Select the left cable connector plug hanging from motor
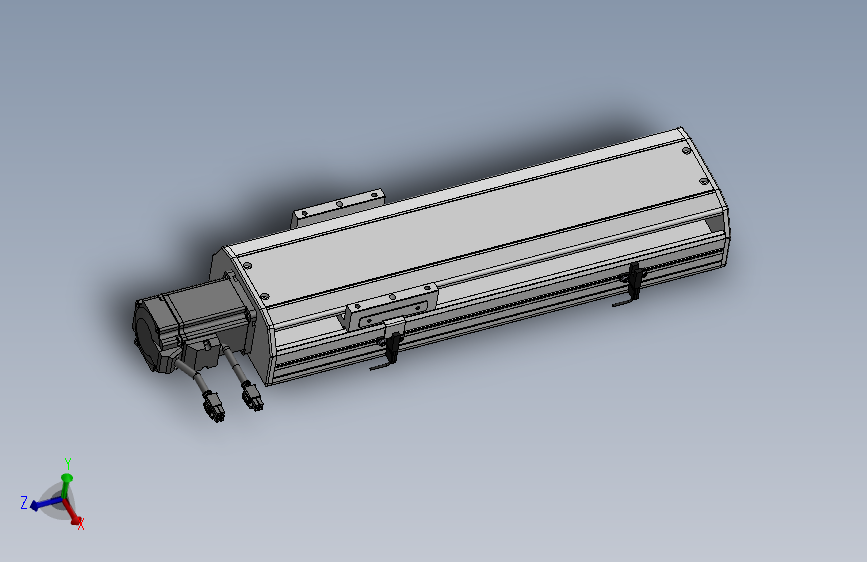This screenshot has width=867, height=562. tap(213, 407)
